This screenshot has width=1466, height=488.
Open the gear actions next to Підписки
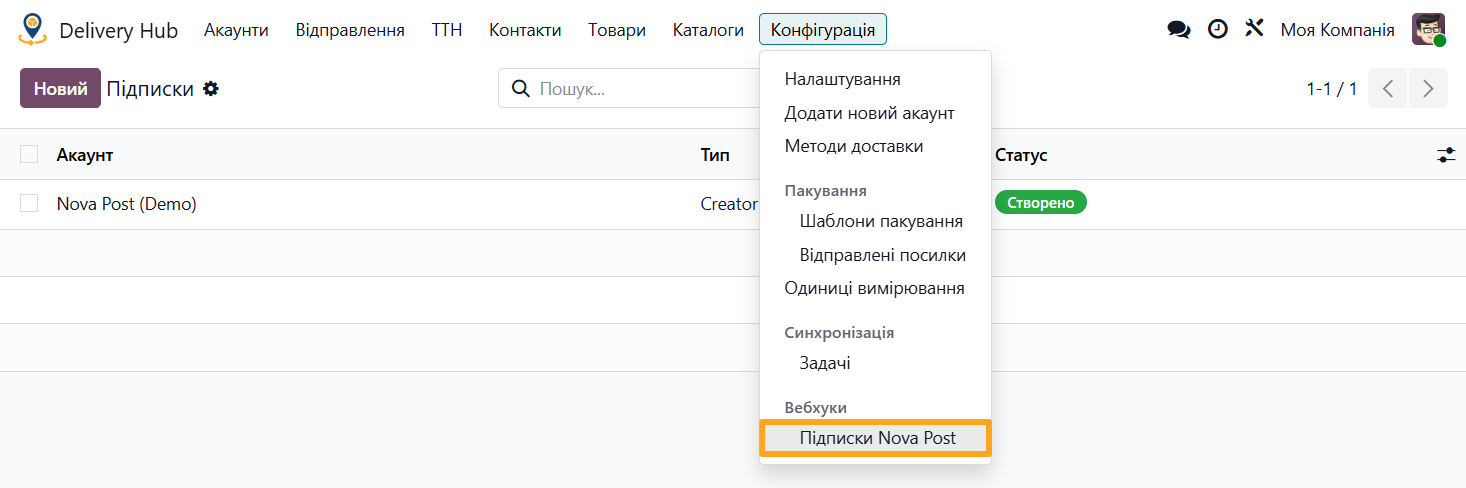(x=211, y=89)
